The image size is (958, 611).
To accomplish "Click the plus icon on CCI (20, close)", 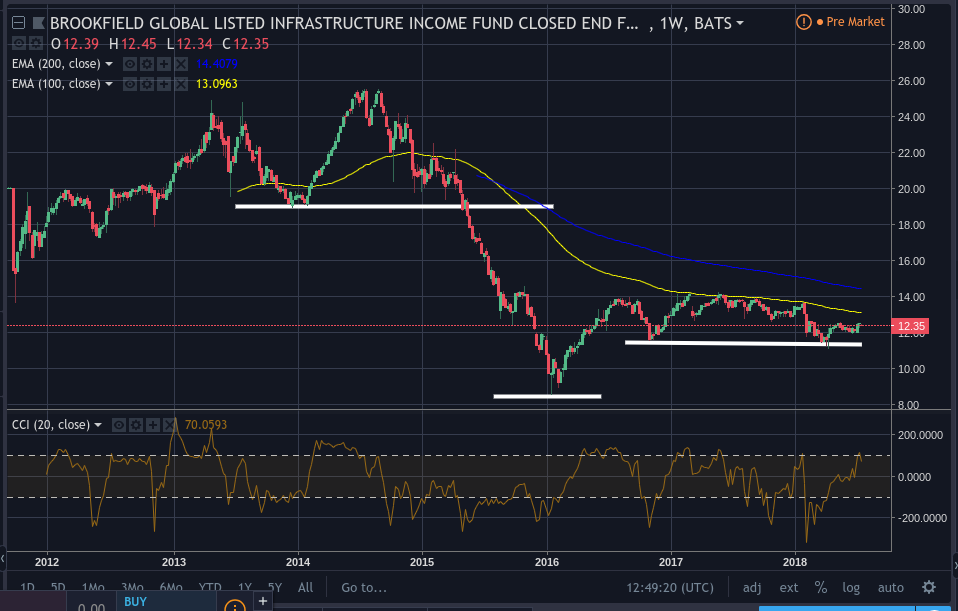I will (x=153, y=425).
